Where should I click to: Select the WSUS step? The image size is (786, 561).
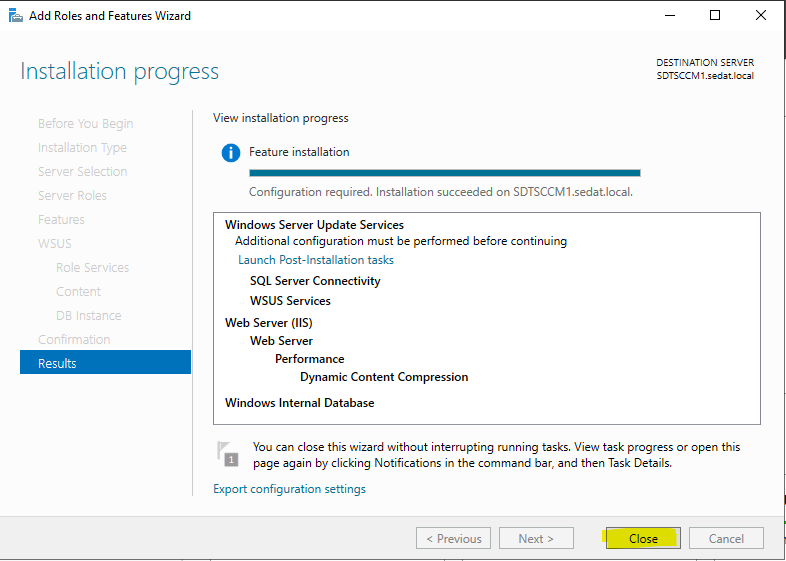click(x=55, y=244)
